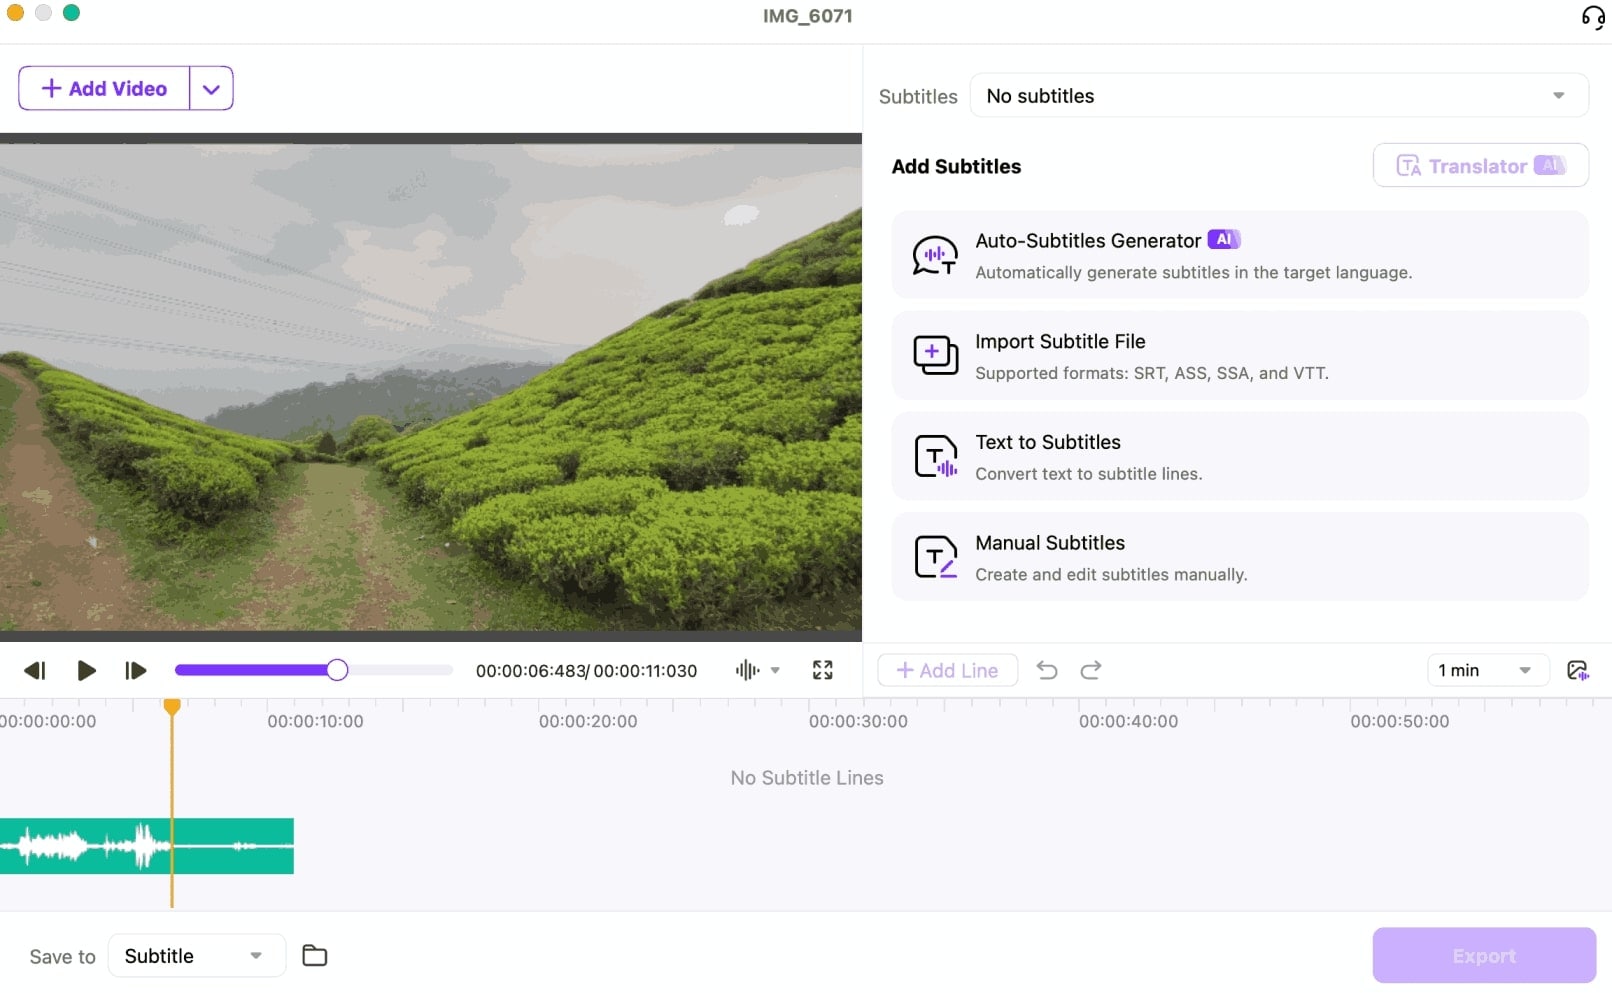Viewport: 1612px width, 993px height.
Task: Click the image waveform icon beside zoom
Action: (x=1578, y=670)
